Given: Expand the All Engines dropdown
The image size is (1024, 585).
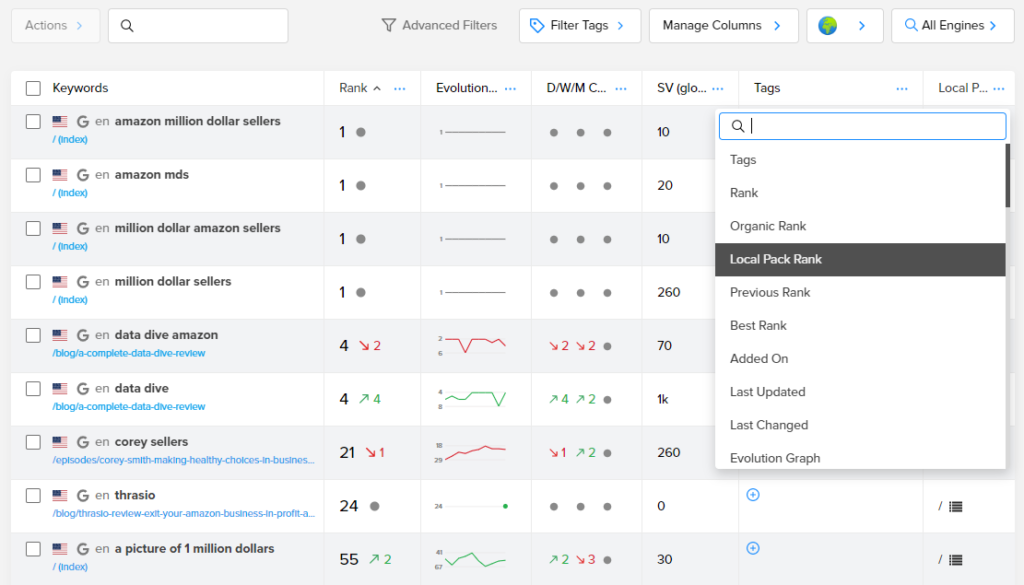Looking at the screenshot, I should tap(952, 25).
